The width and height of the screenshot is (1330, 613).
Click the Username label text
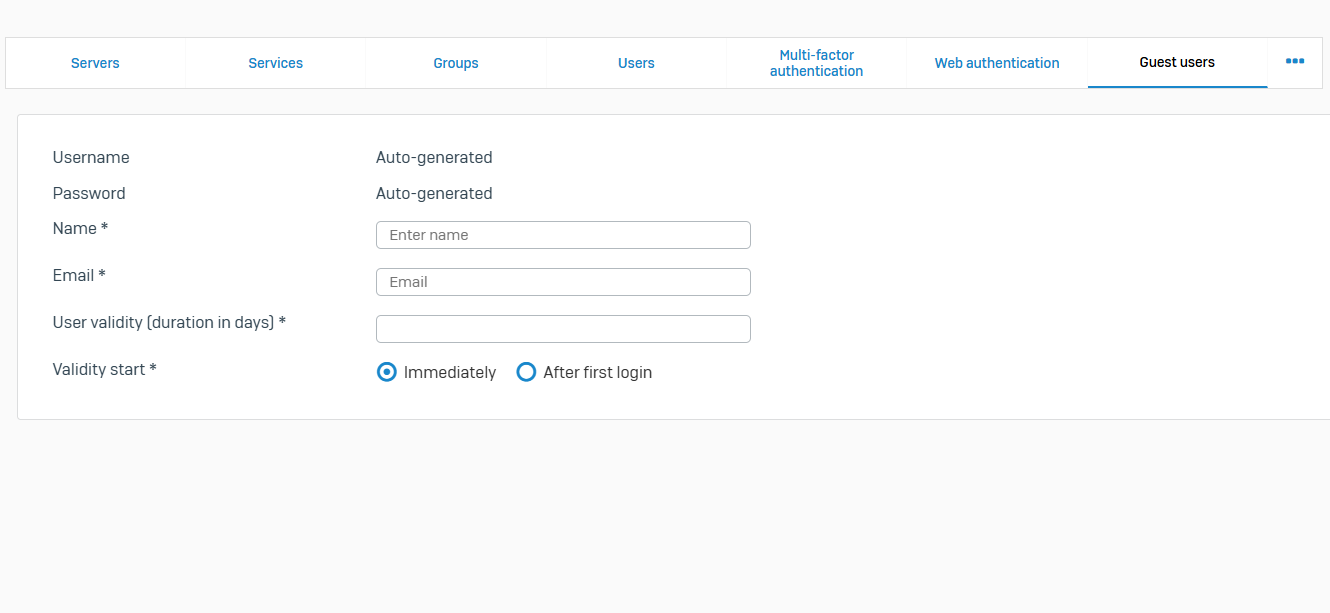91,157
